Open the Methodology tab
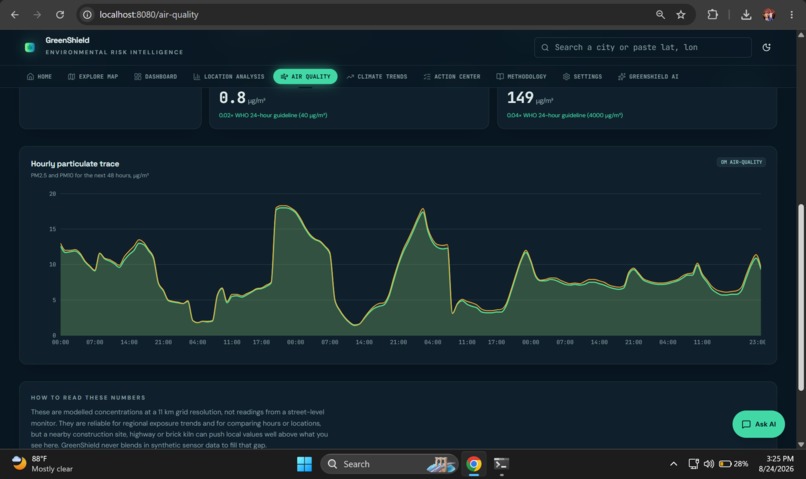This screenshot has height=479, width=806. pos(521,77)
